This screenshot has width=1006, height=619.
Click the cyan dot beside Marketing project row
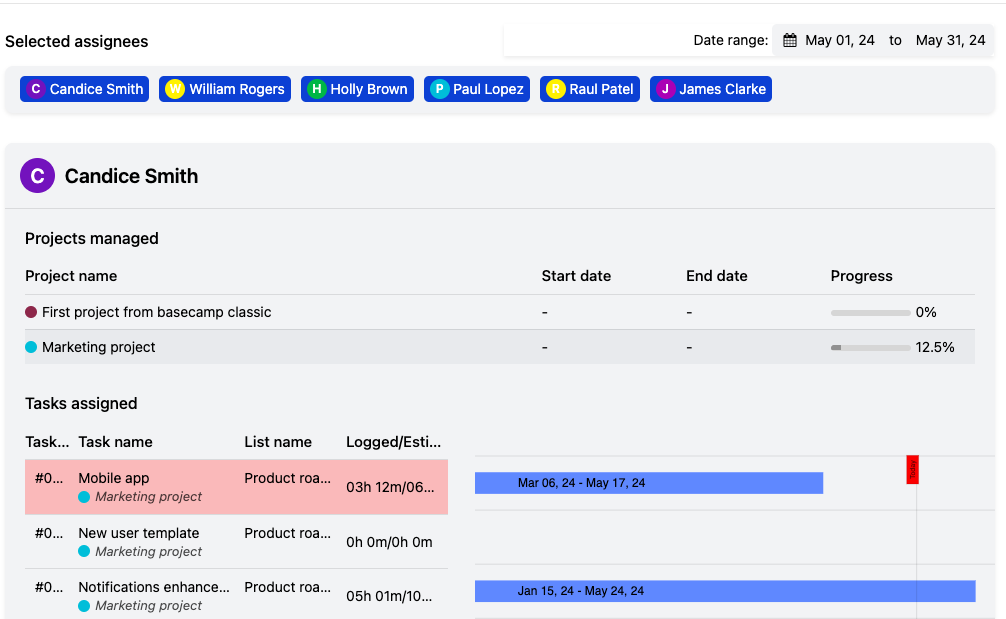[31, 347]
